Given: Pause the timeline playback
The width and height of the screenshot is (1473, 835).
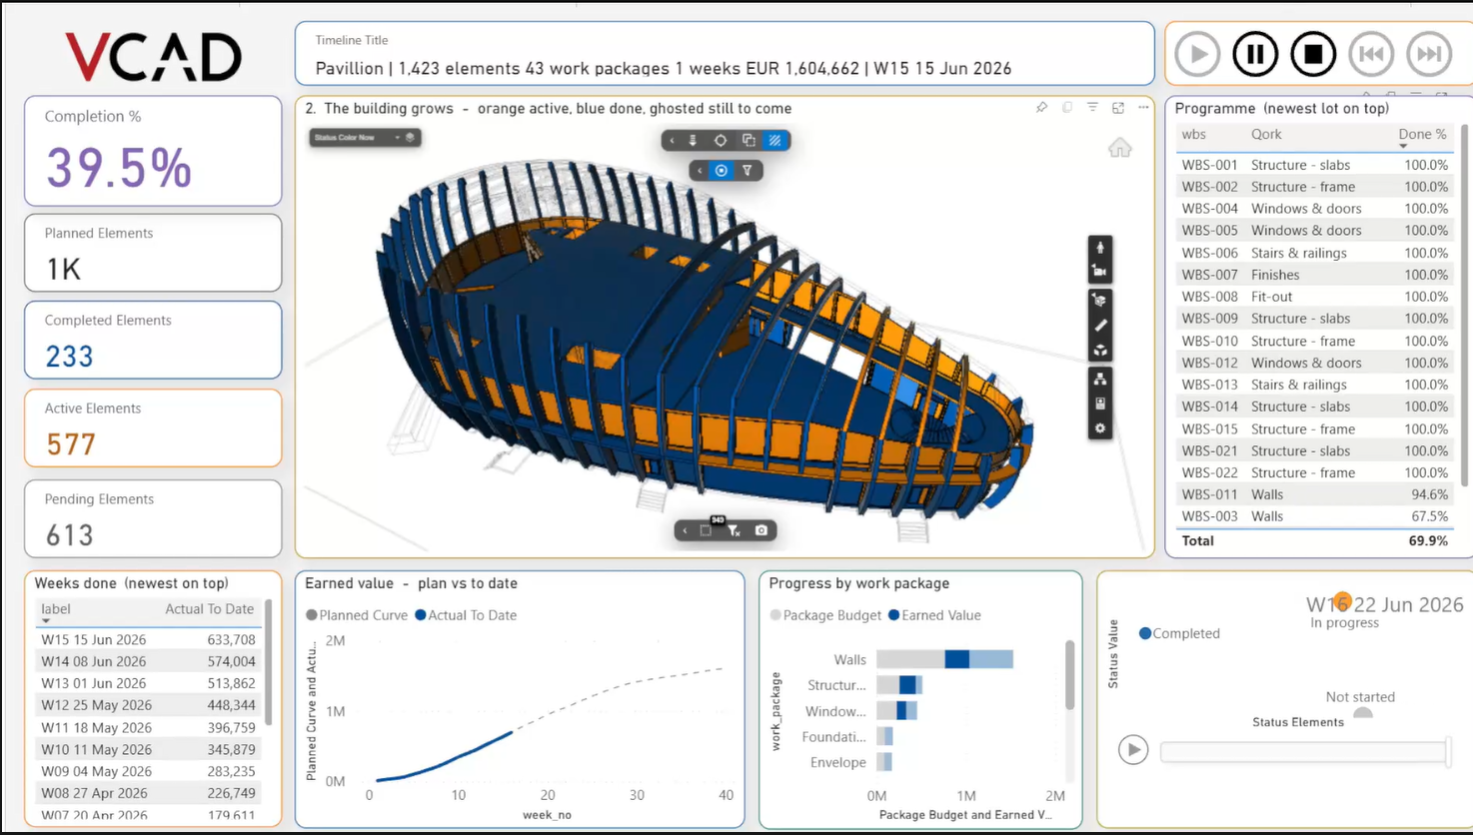Looking at the screenshot, I should 1255,54.
